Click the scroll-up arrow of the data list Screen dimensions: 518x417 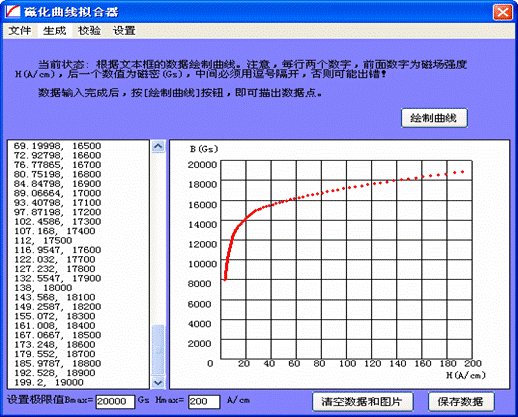[x=158, y=146]
